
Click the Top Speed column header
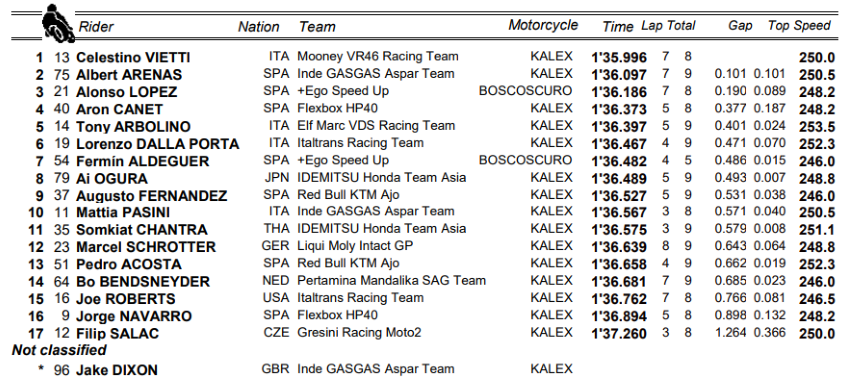pos(799,26)
